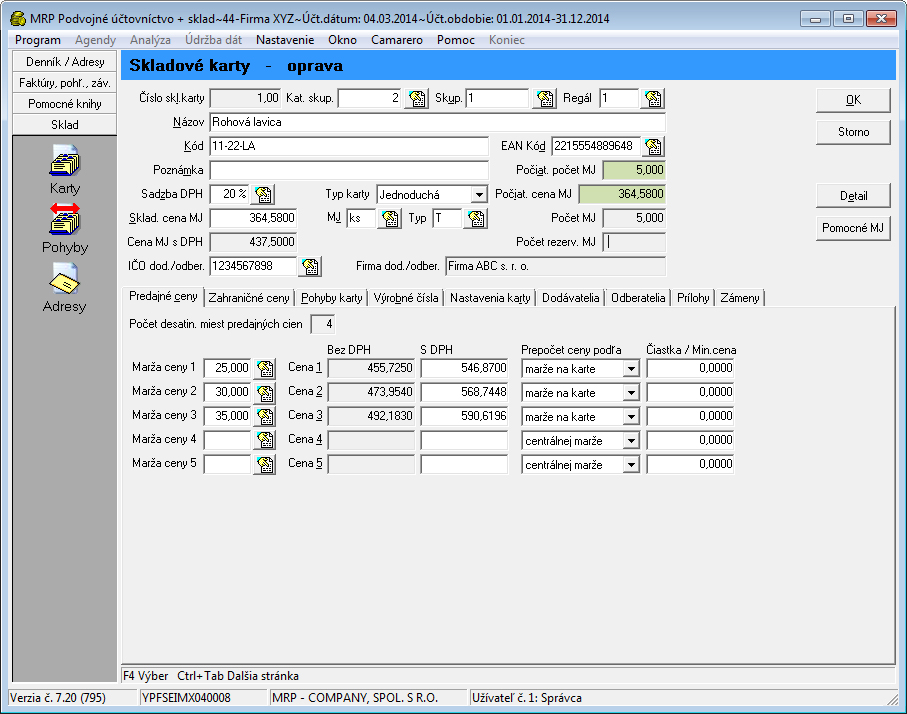The image size is (907, 714).
Task: Click the Detail button
Action: [853, 196]
